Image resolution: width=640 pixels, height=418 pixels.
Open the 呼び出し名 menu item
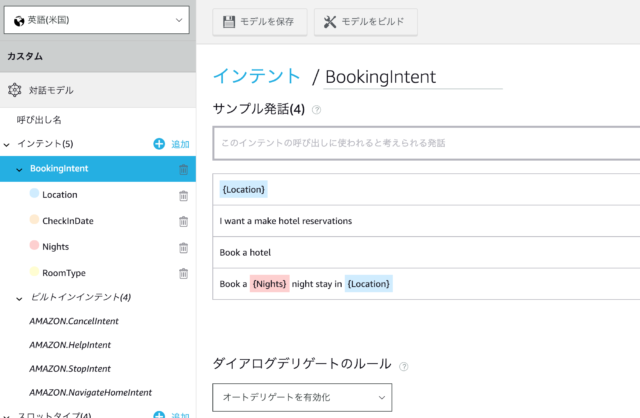click(x=39, y=120)
